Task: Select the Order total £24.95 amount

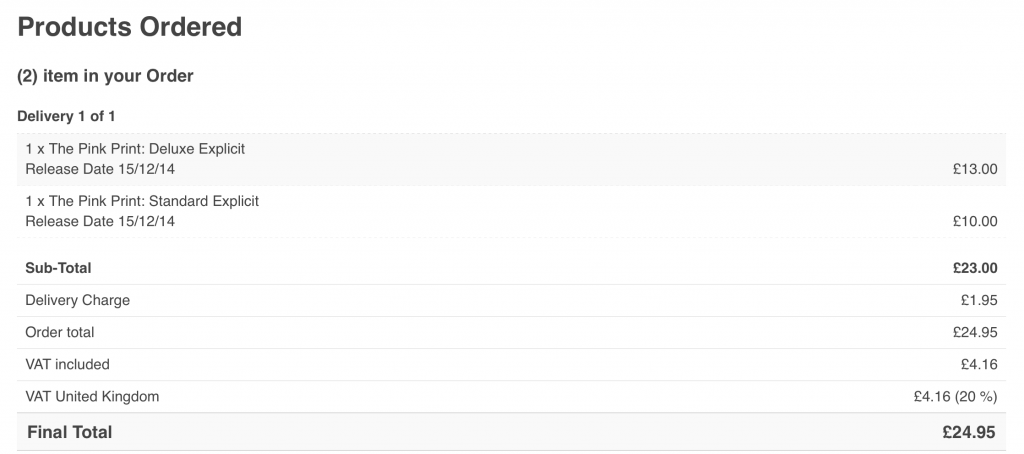Action: click(x=975, y=332)
